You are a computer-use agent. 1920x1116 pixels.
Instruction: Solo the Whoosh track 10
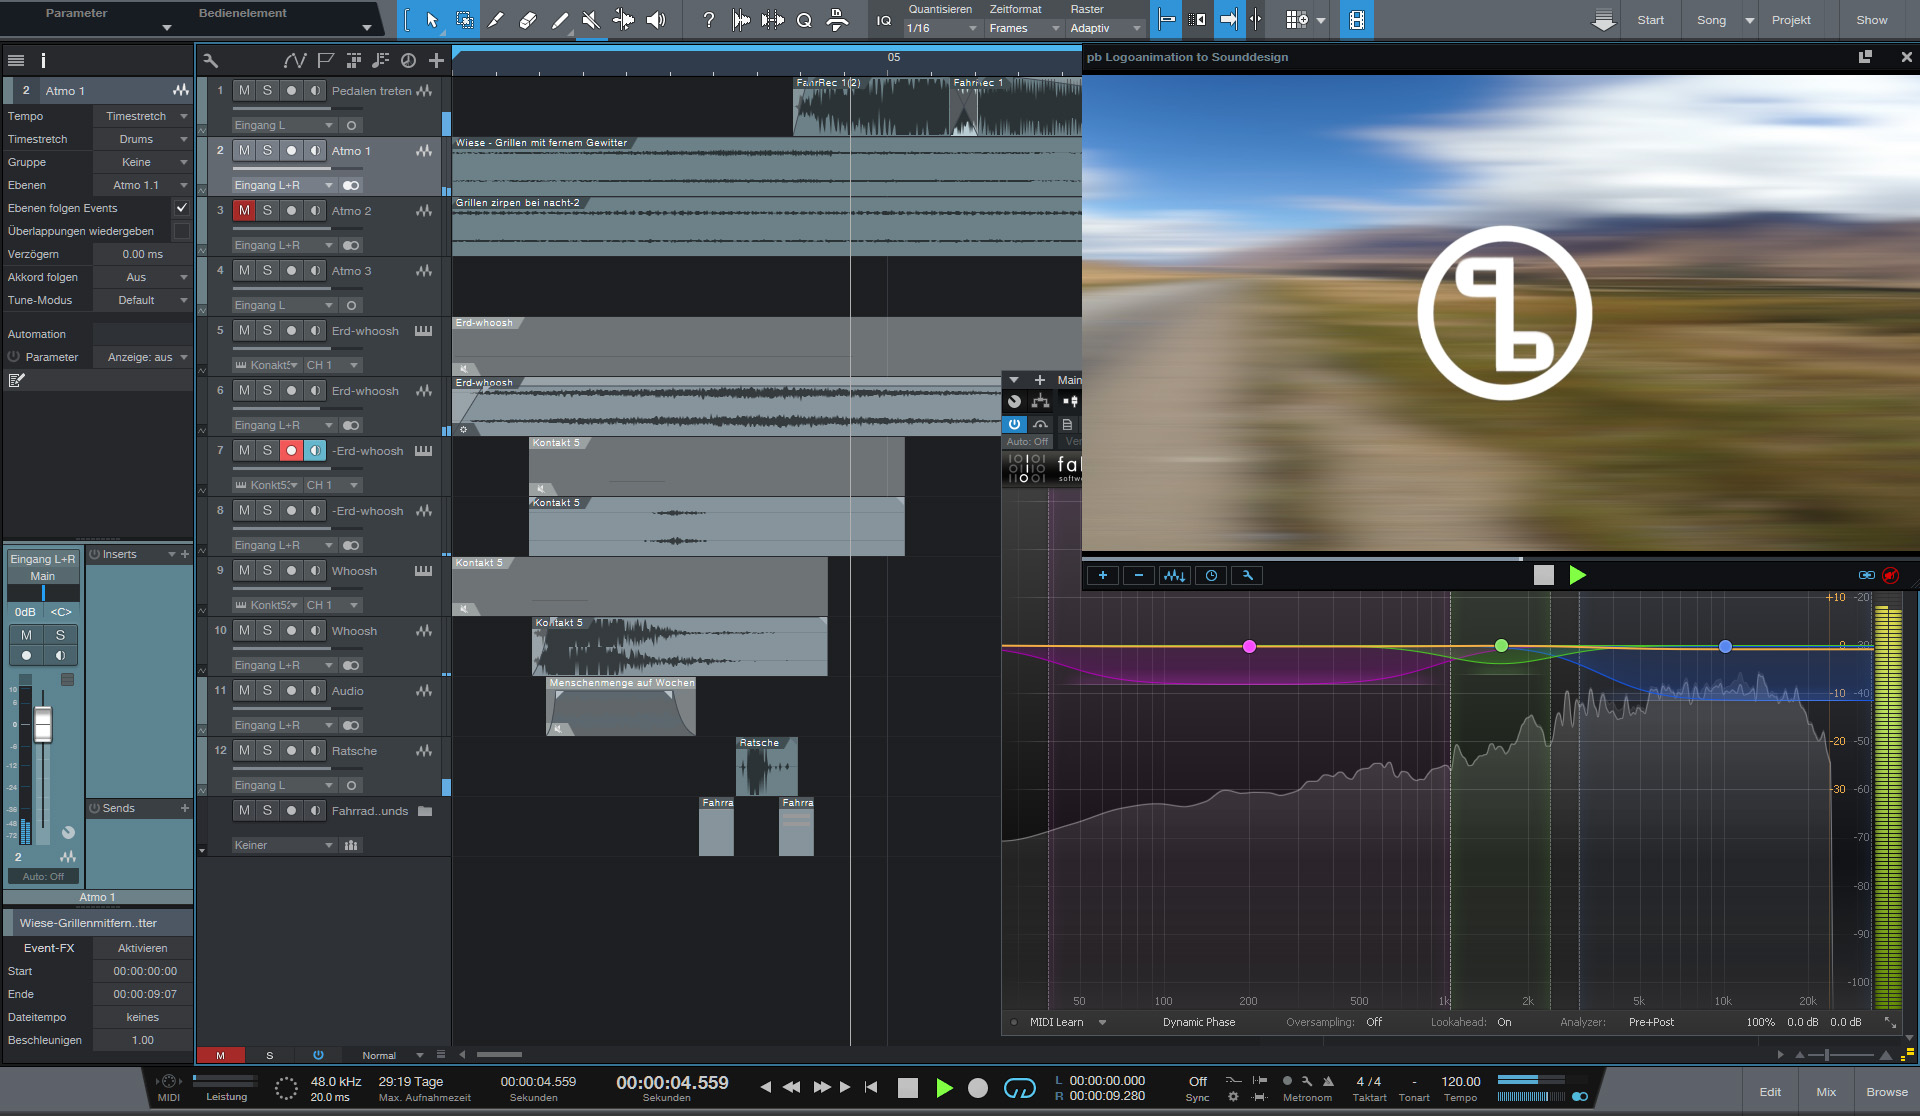(267, 630)
